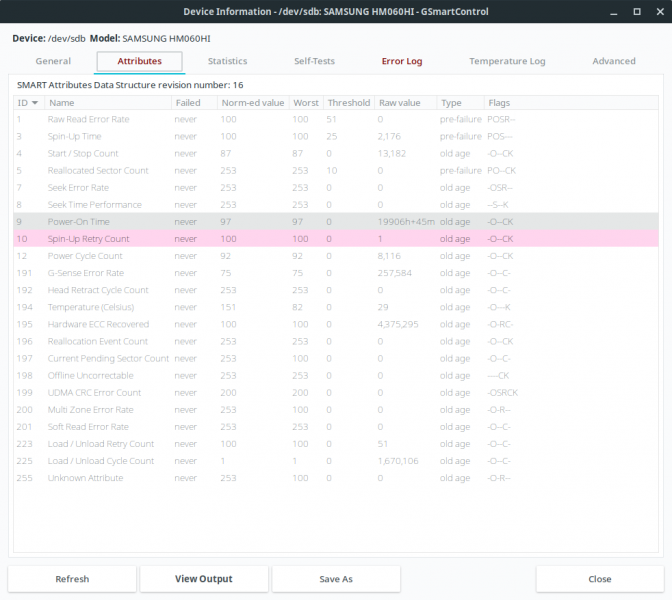Click the -OSRCK flags cell
The width and height of the screenshot is (672, 600).
(502, 393)
